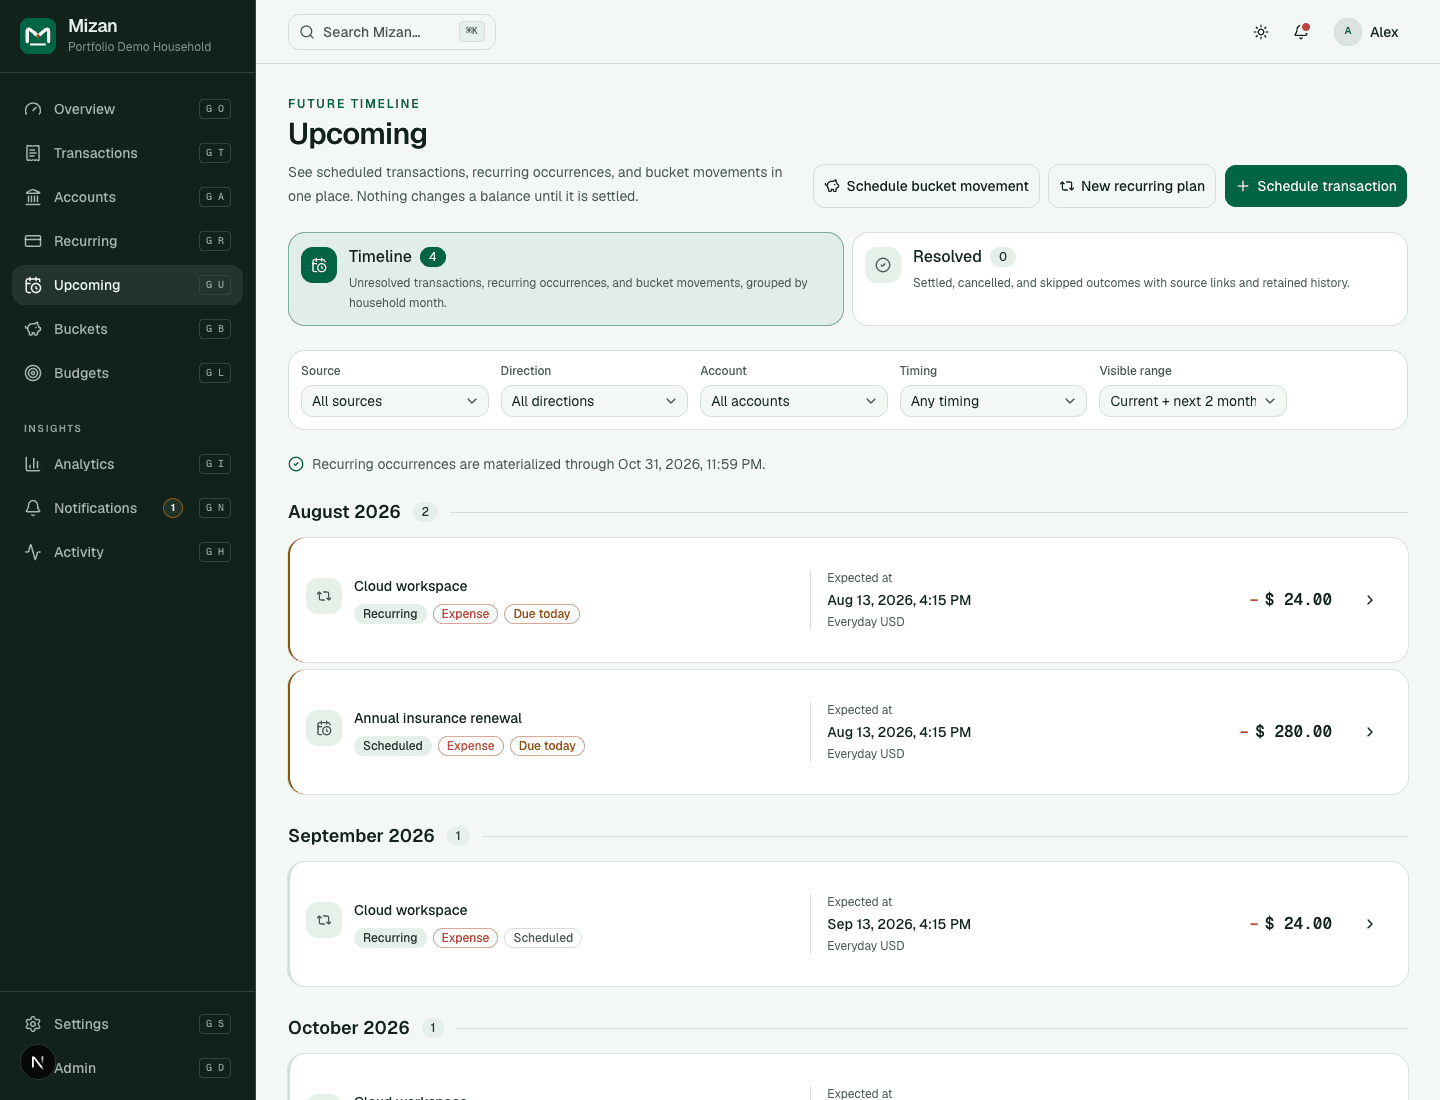Screen dimensions: 1440x1100
Task: Click the September 2026 month heading
Action: 361,836
